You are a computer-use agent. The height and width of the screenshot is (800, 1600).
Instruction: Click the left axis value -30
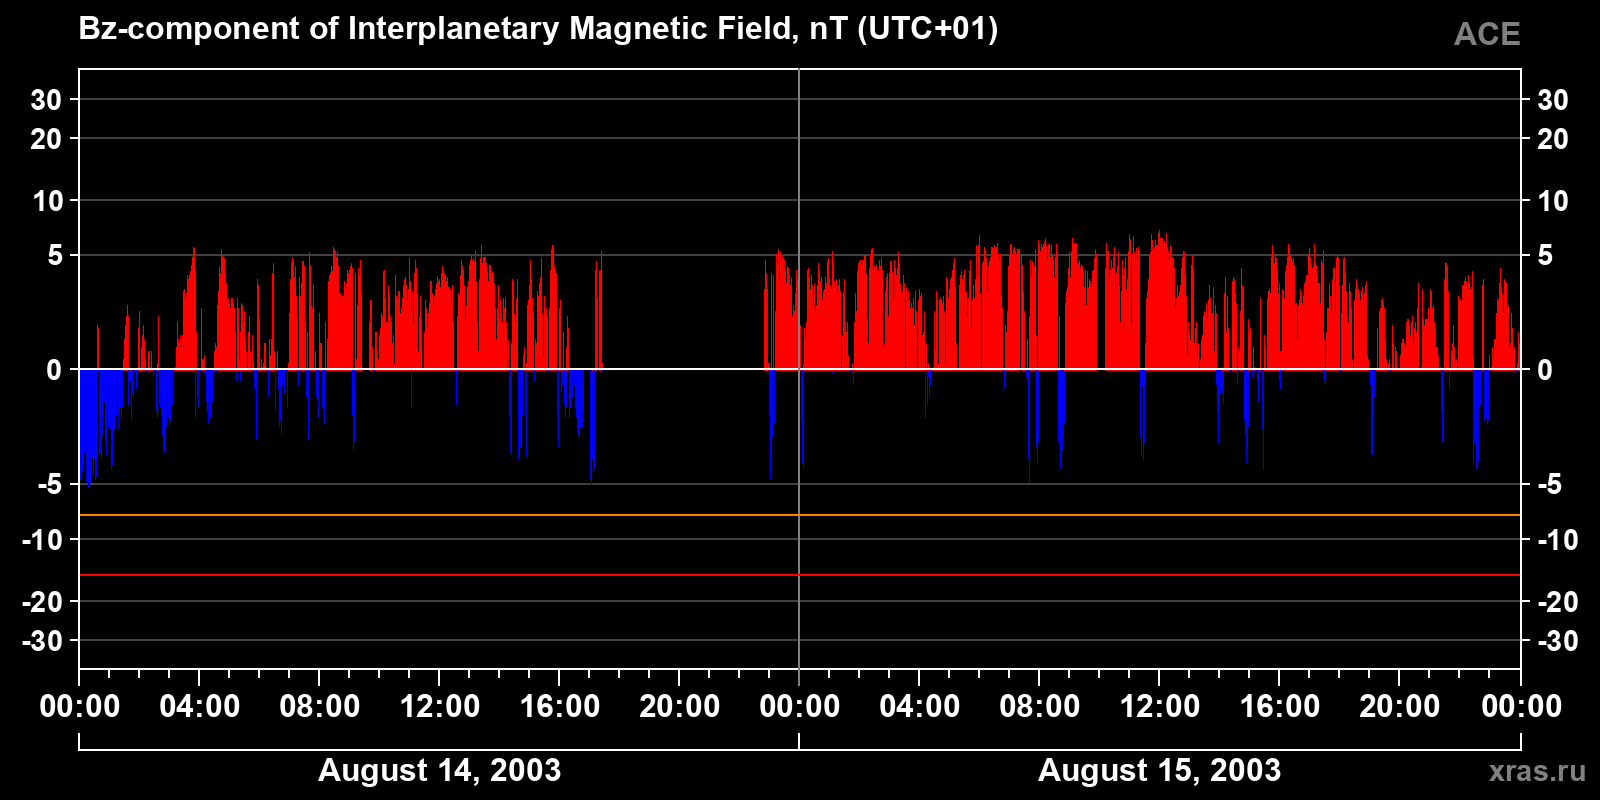42,641
